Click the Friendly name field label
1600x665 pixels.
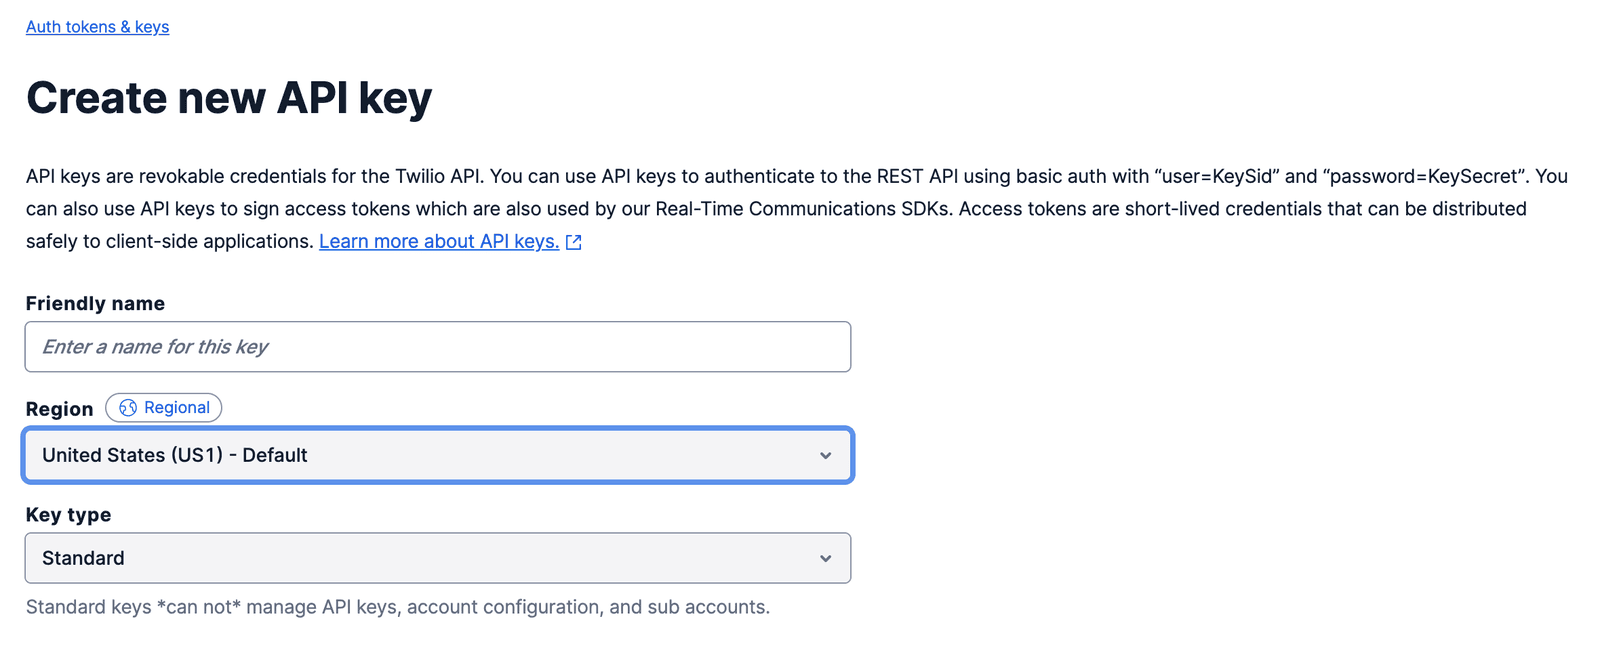95,304
